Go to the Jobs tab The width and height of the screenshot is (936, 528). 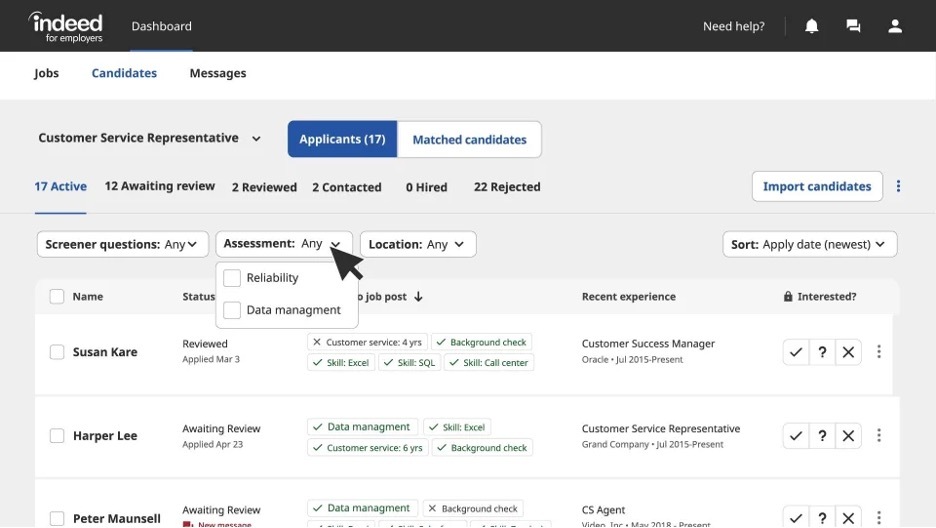[x=47, y=73]
